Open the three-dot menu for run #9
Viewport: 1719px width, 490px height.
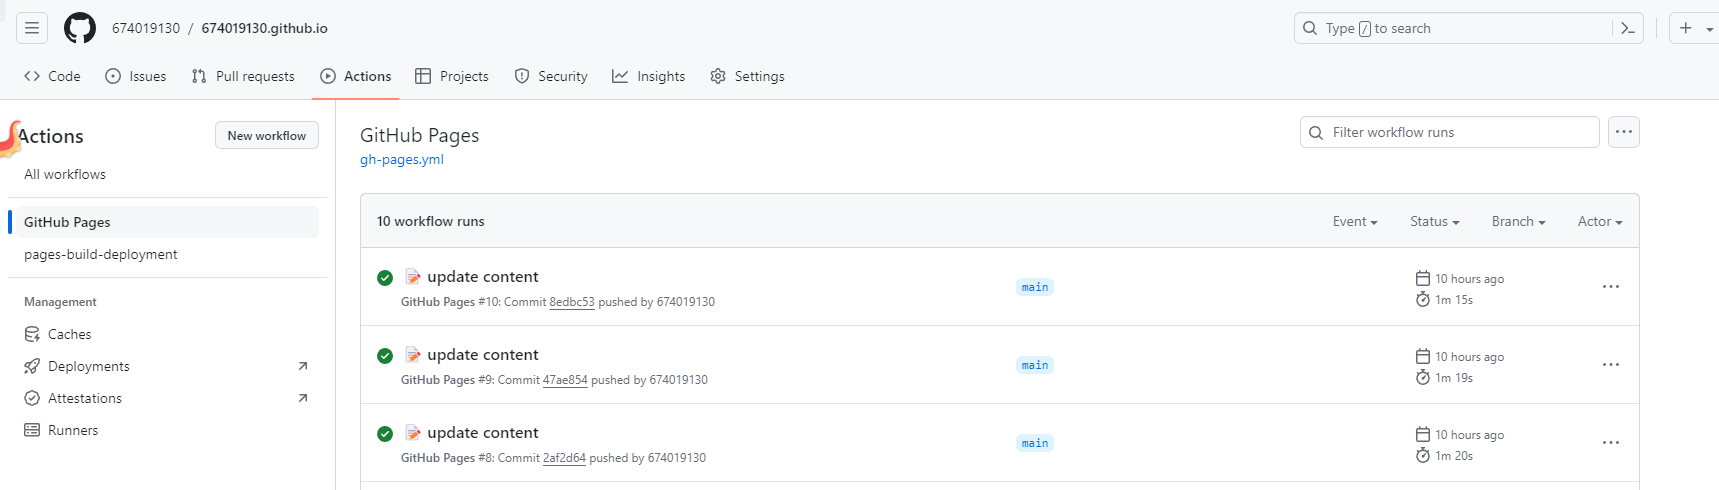(x=1611, y=365)
